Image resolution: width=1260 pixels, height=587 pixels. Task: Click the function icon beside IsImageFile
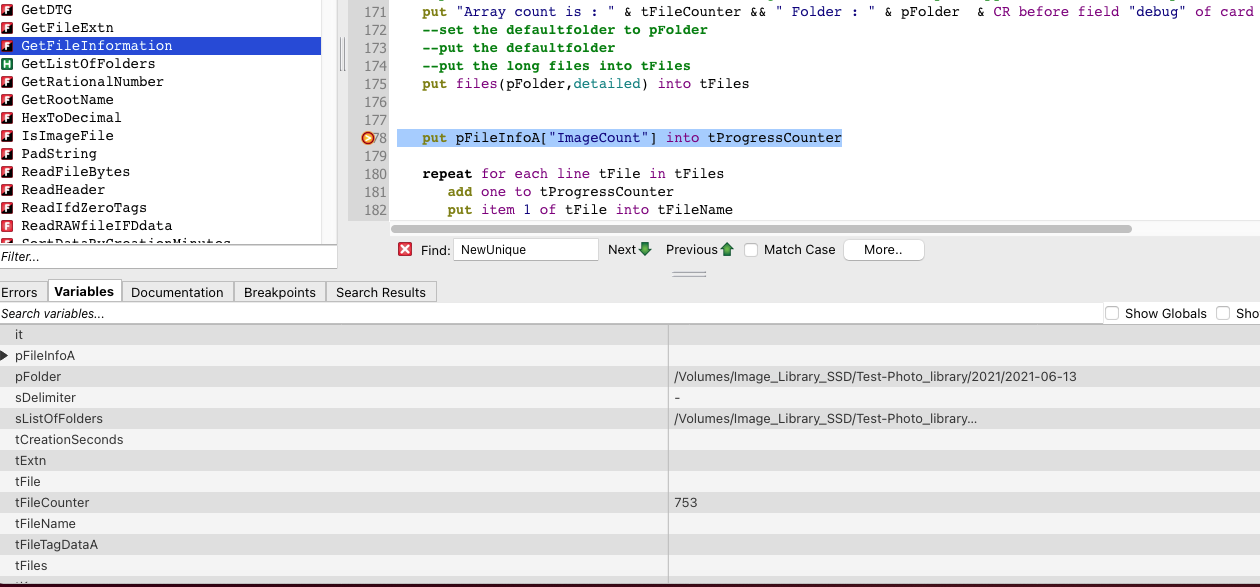point(8,136)
